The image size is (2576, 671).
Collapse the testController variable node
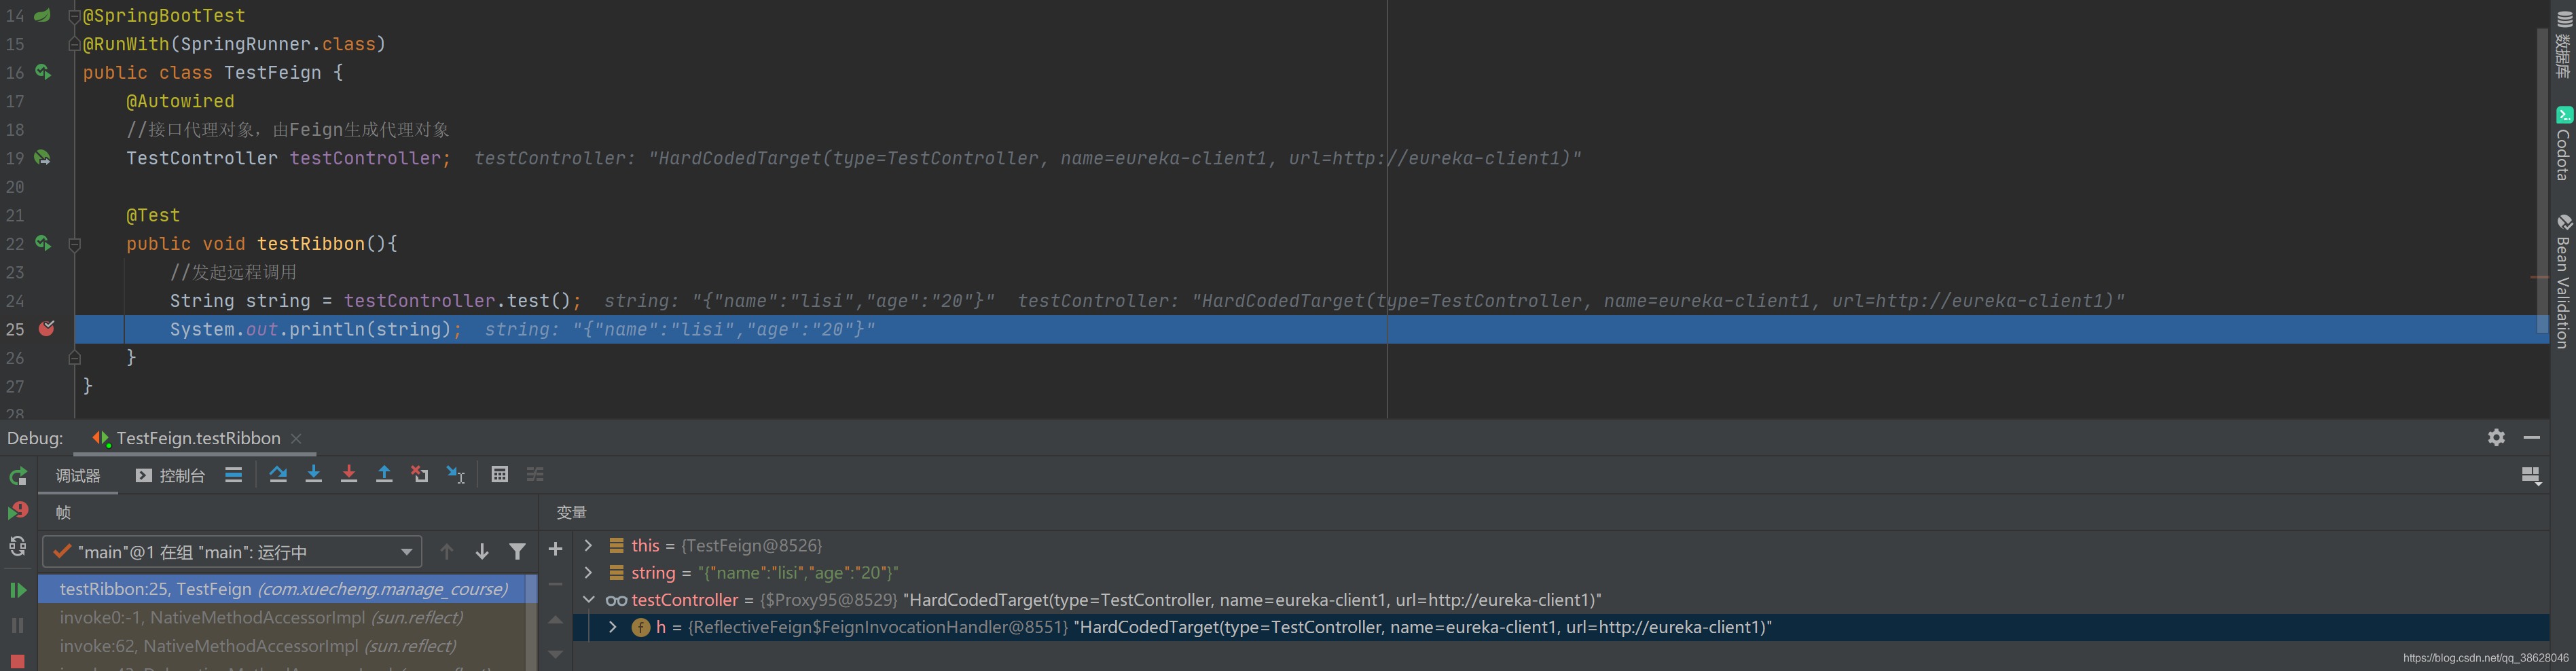click(589, 600)
